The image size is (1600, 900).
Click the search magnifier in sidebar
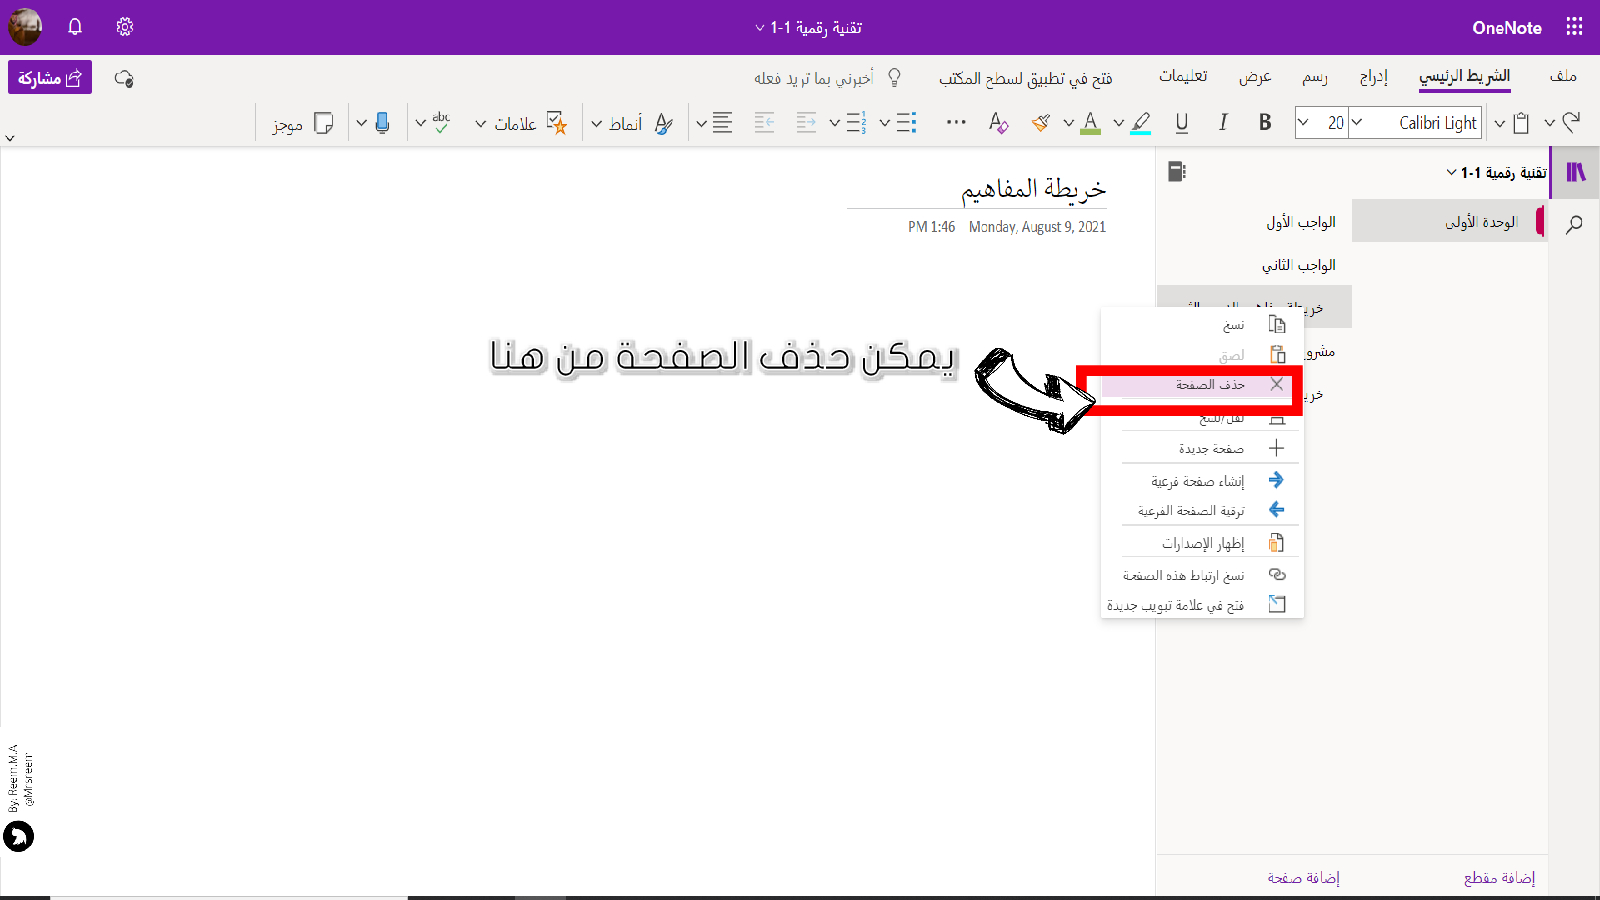click(1574, 224)
